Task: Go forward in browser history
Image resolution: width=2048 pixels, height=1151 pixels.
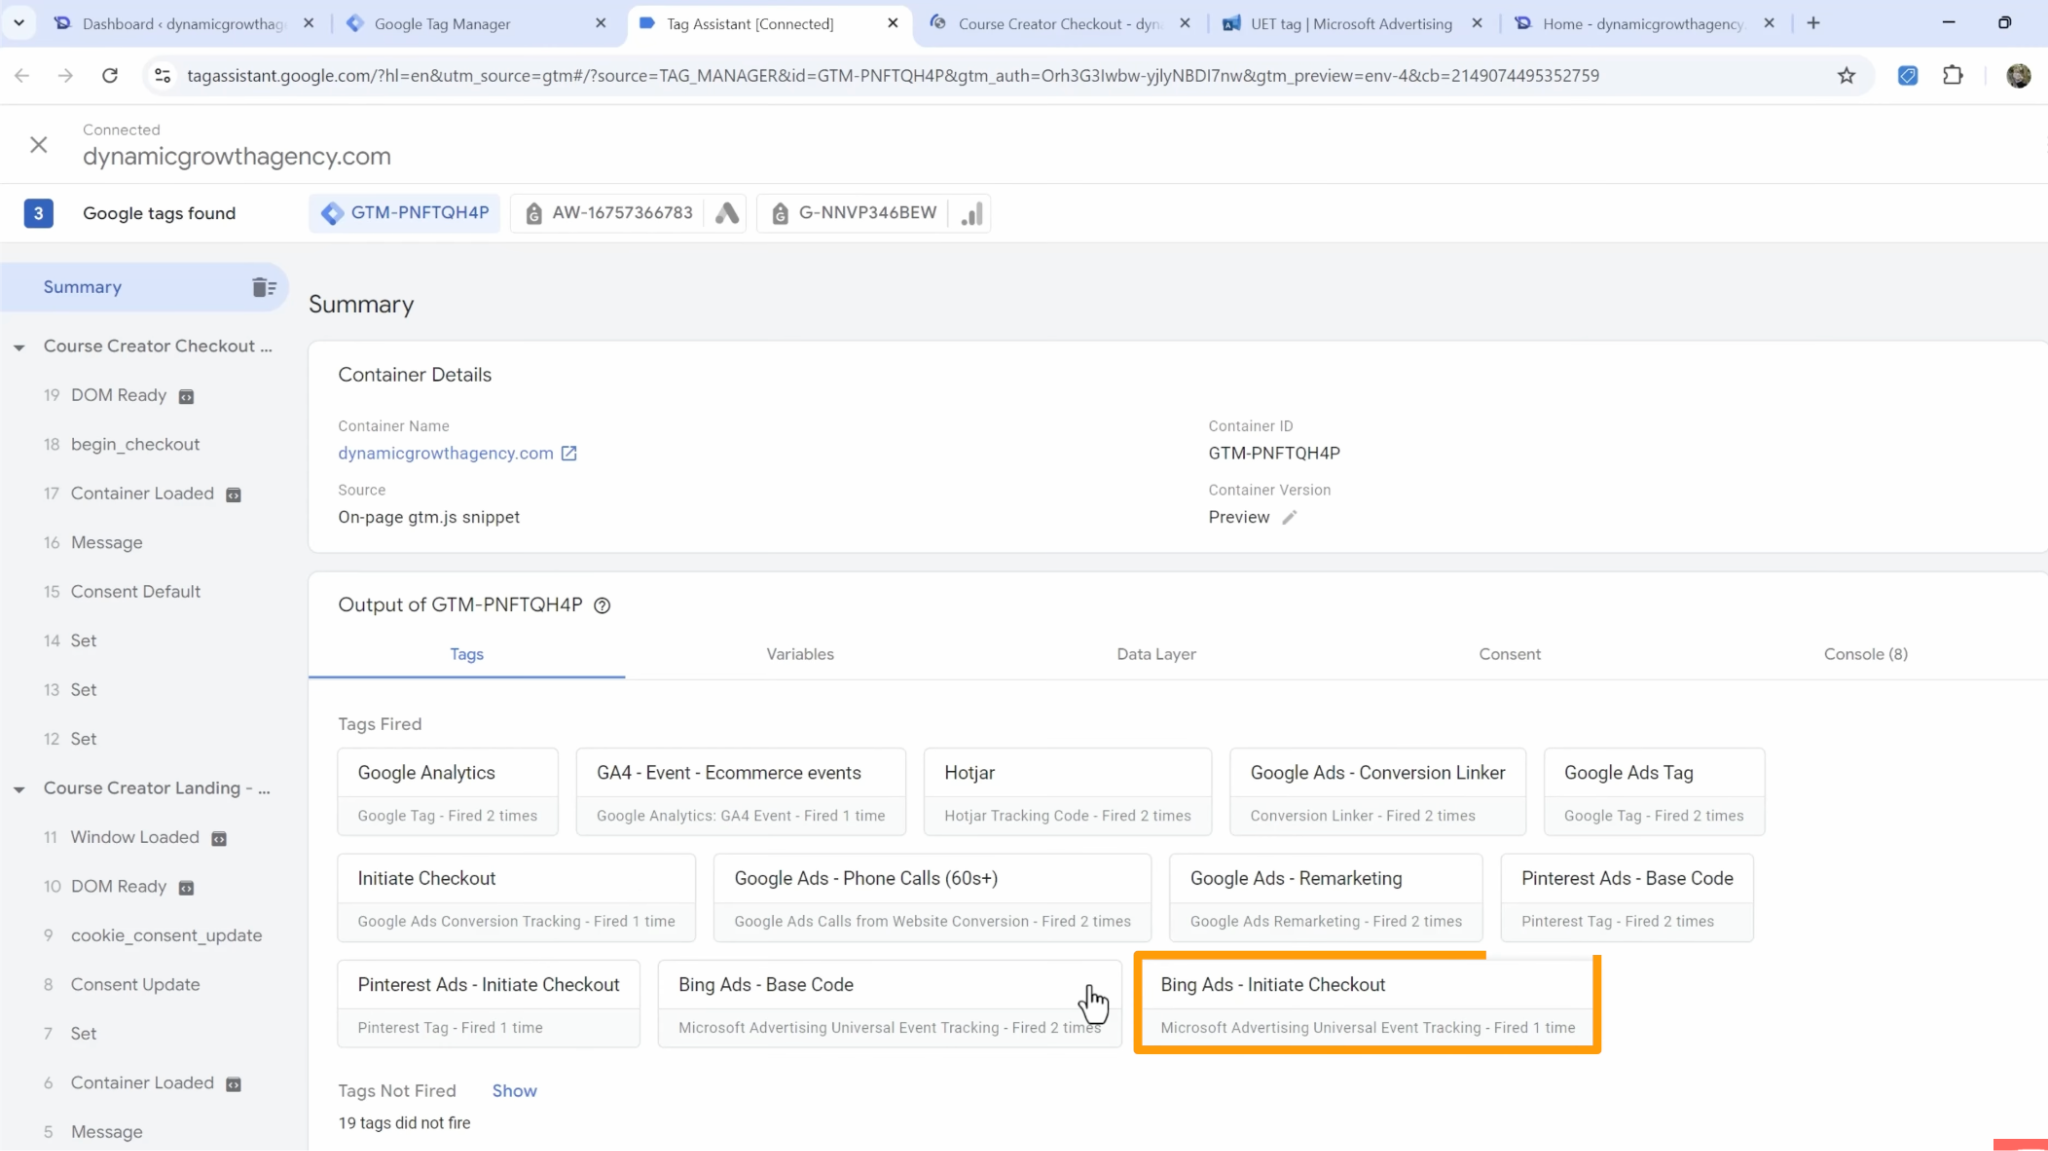Action: (65, 75)
